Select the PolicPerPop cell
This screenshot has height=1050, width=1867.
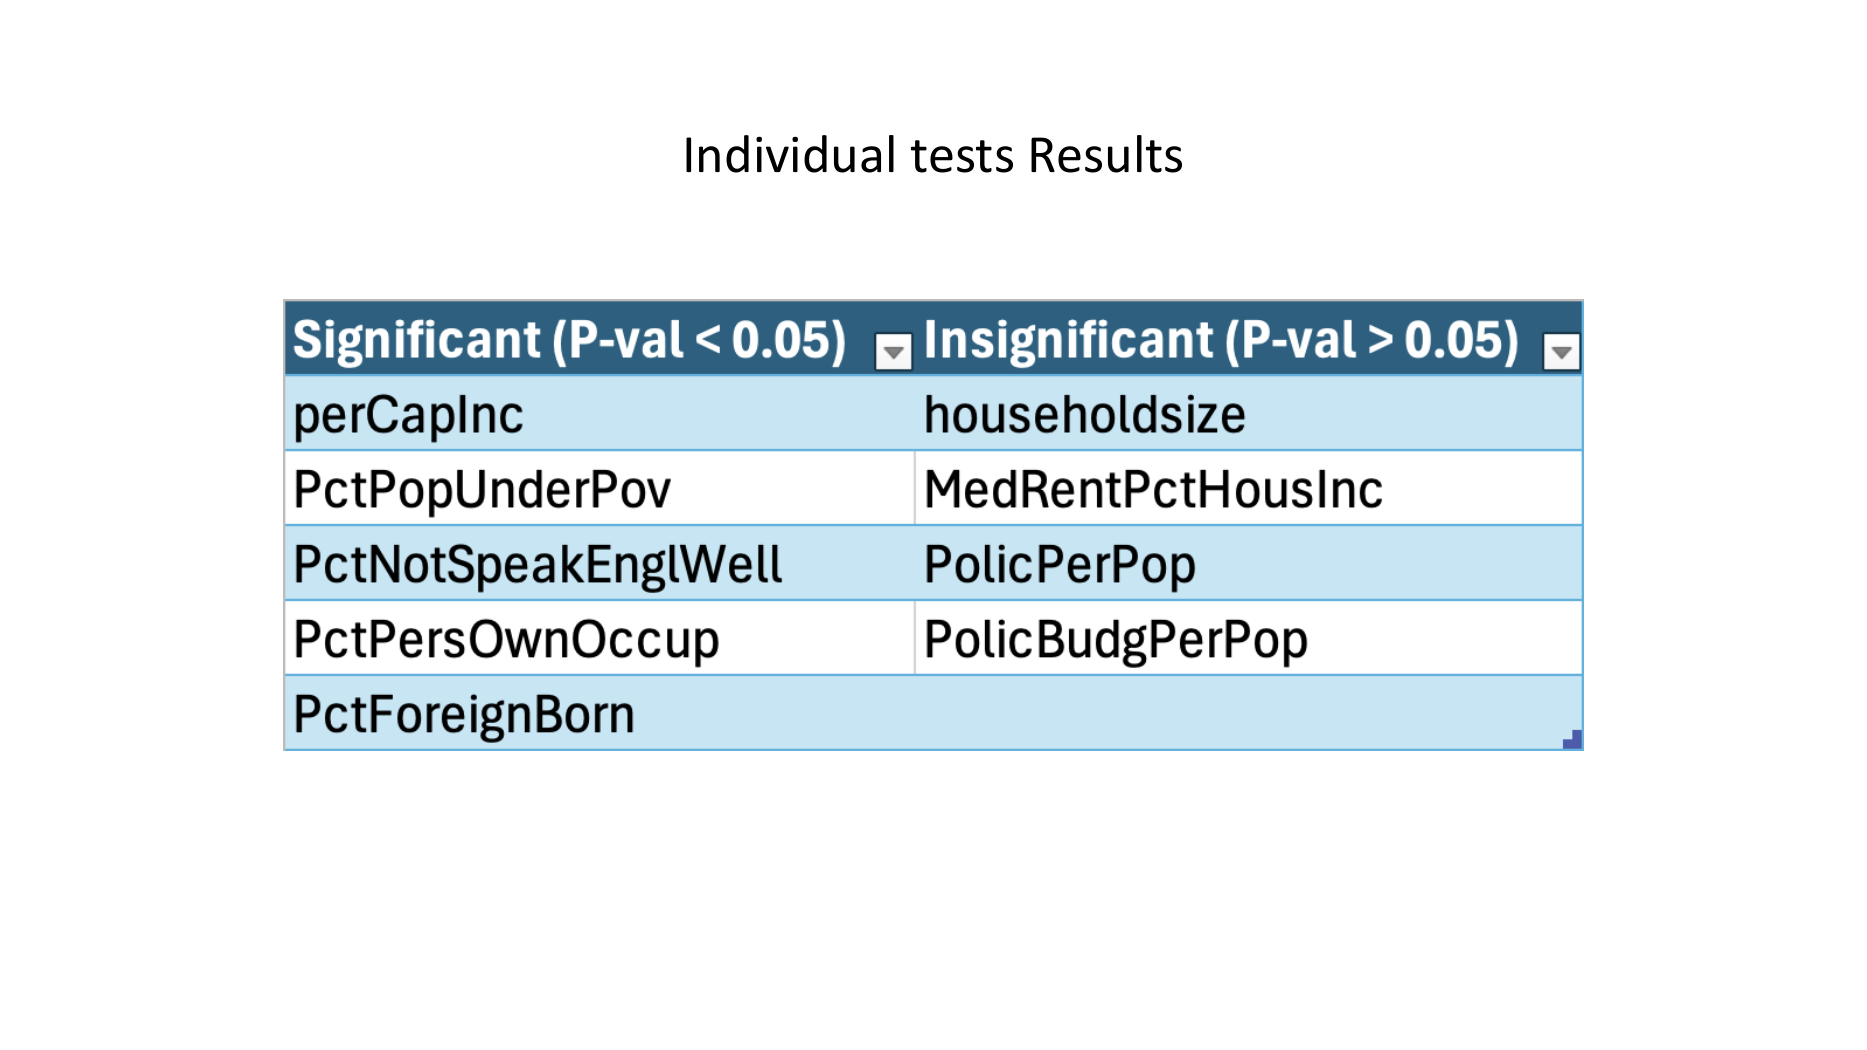point(1248,563)
